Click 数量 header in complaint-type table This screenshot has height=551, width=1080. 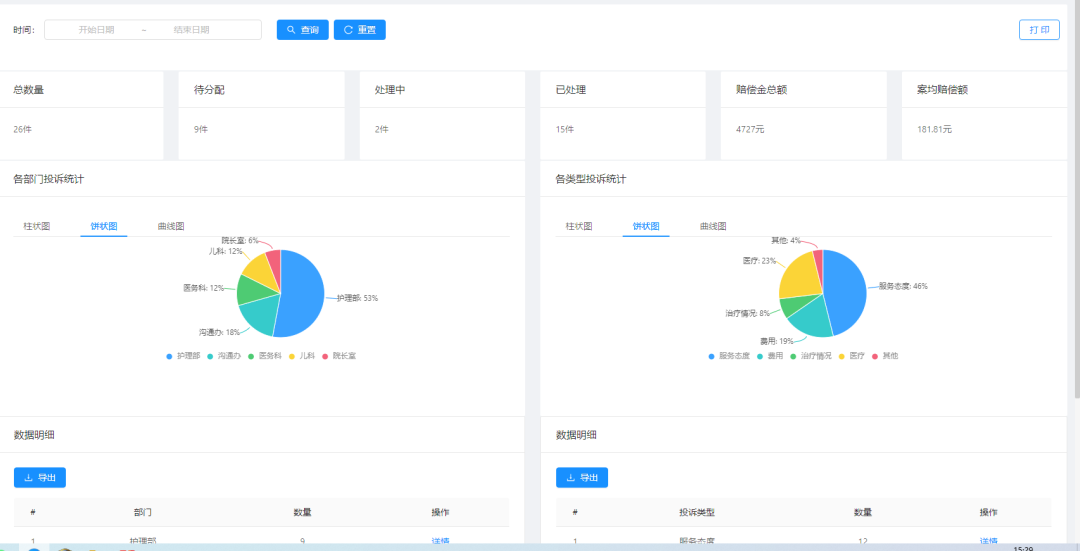click(863, 512)
